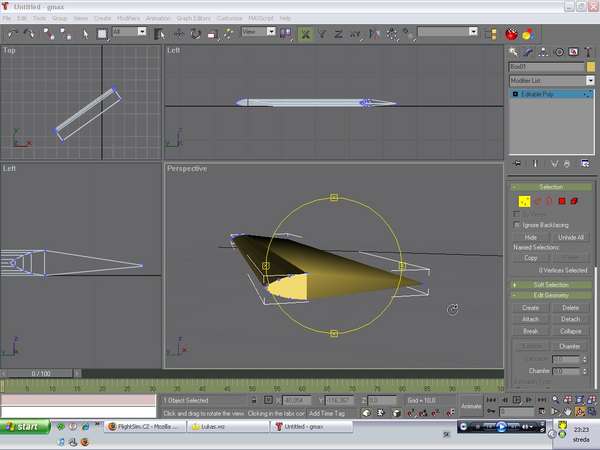
Task: Open the Tools menu
Action: click(39, 18)
